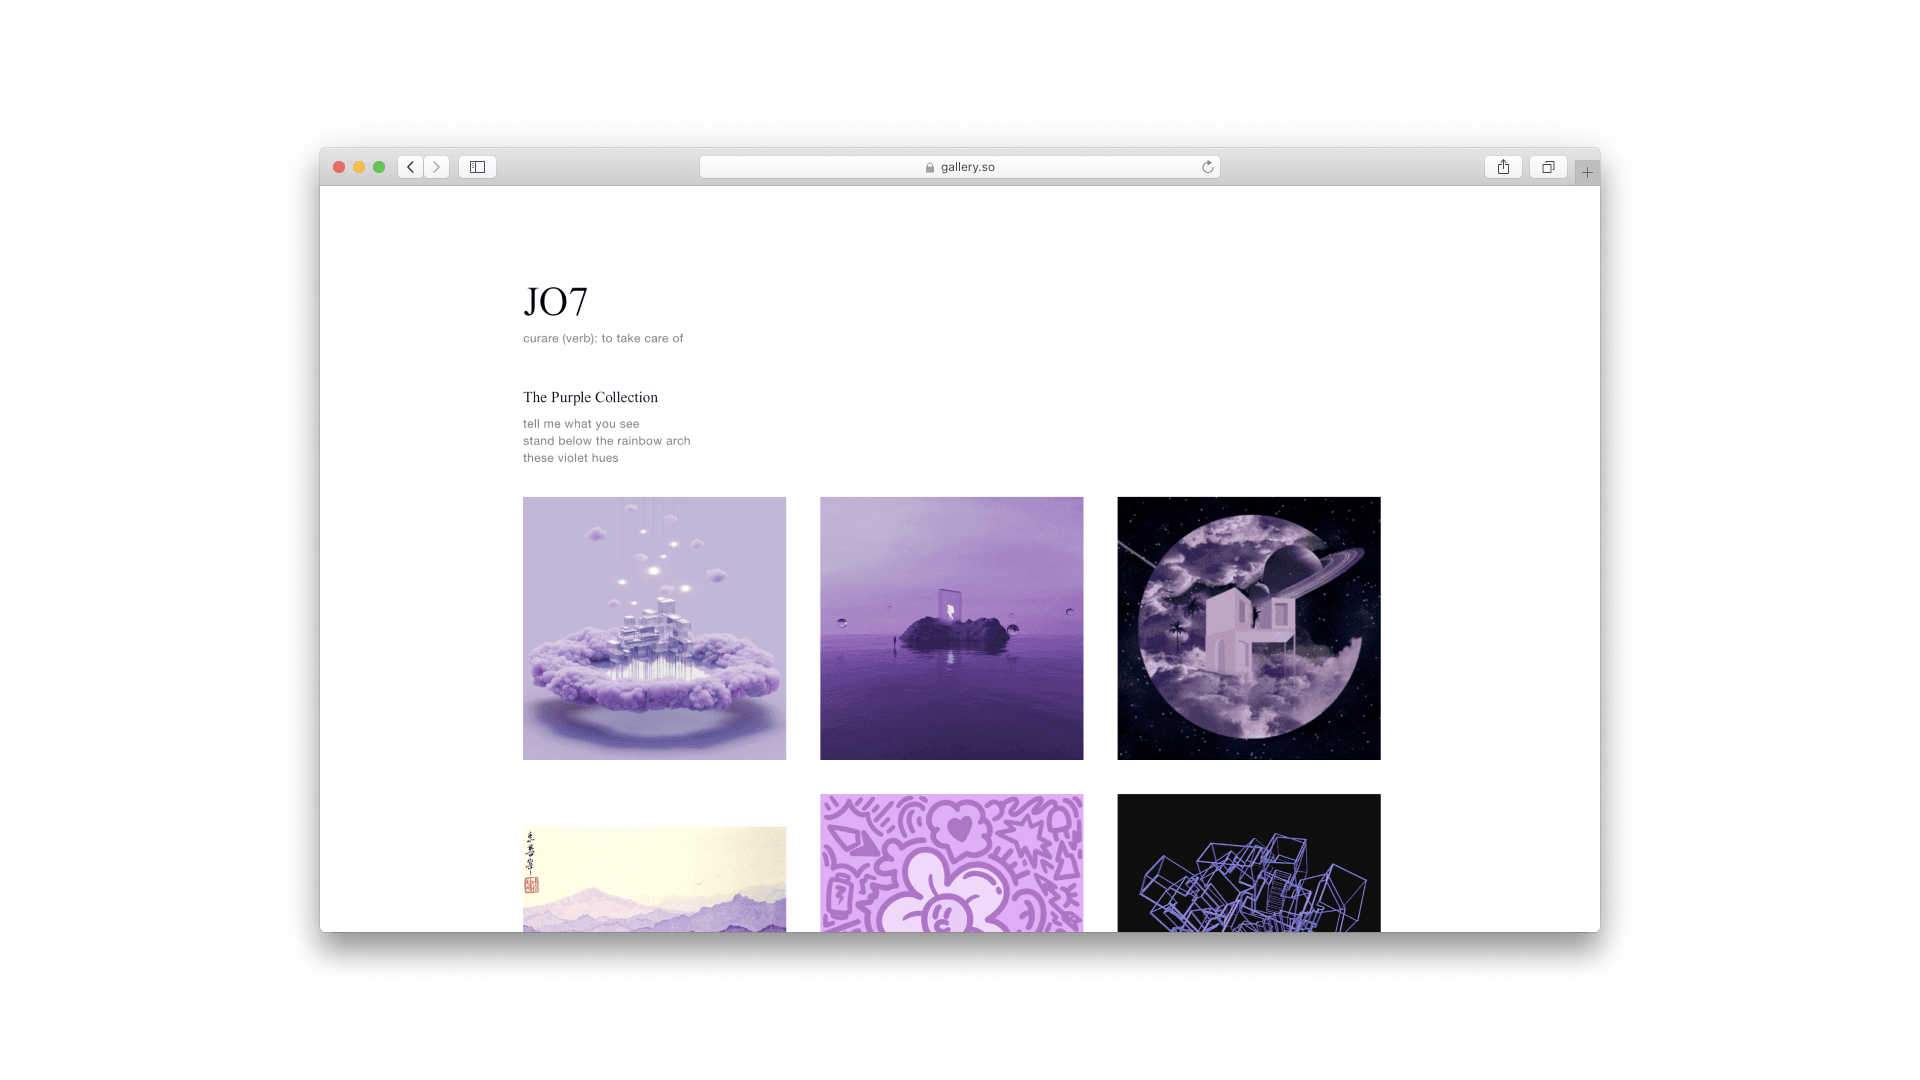The height and width of the screenshot is (1080, 1920).
Task: Click the JO7 gallery title
Action: [555, 302]
